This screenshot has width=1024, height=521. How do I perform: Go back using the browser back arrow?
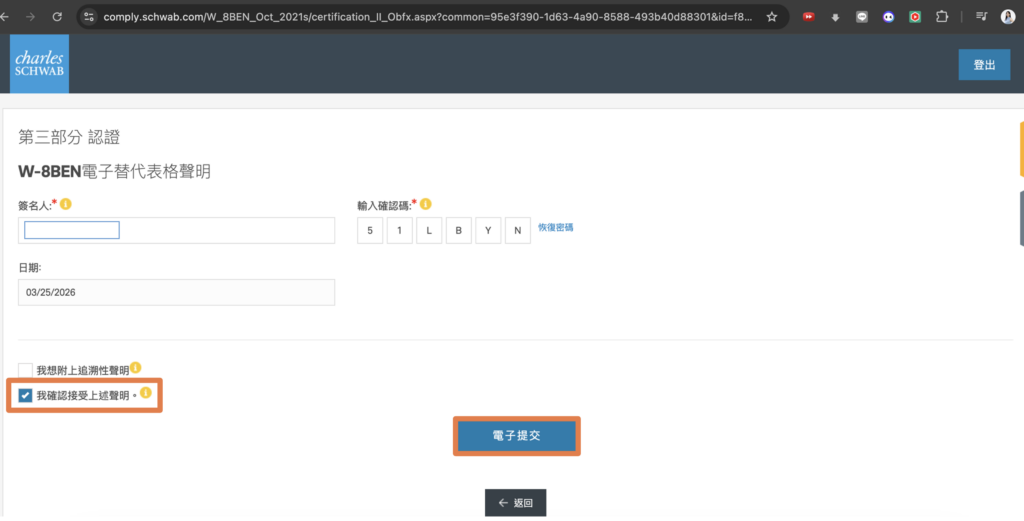pyautogui.click(x=9, y=17)
